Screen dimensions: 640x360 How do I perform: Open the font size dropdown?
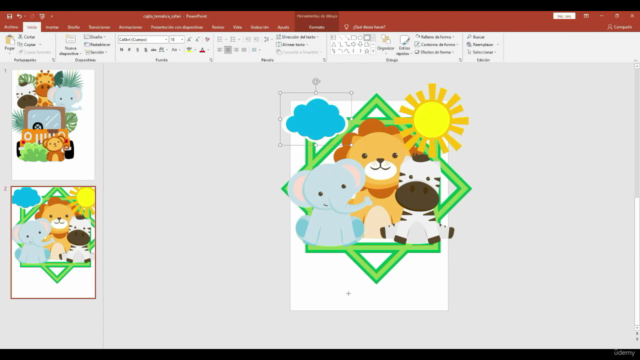pyautogui.click(x=182, y=40)
